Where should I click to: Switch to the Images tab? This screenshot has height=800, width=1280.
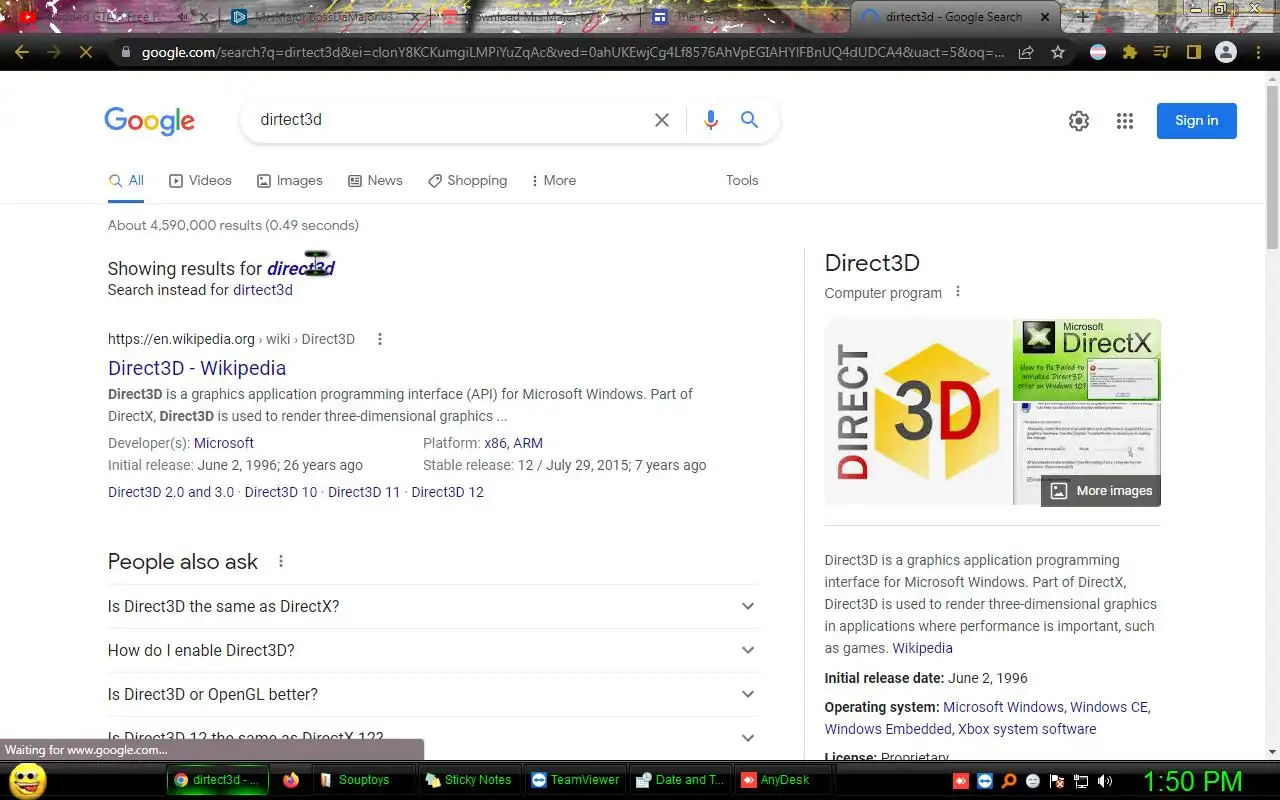coord(290,181)
